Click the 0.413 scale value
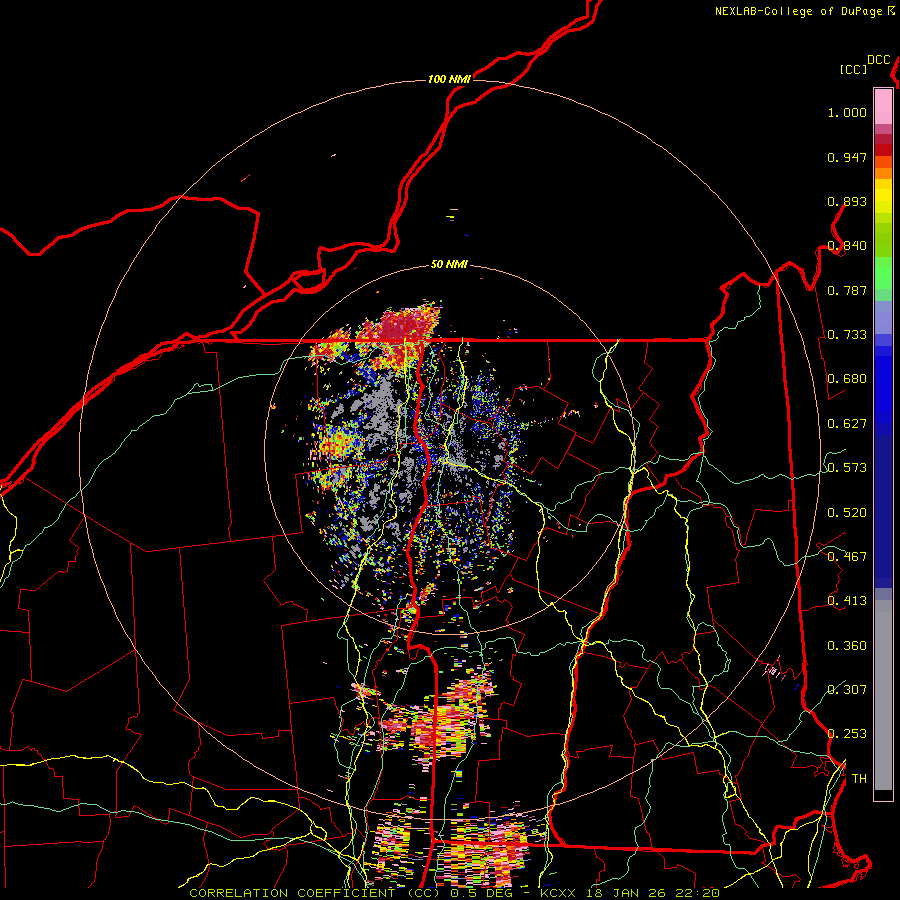 tap(847, 601)
